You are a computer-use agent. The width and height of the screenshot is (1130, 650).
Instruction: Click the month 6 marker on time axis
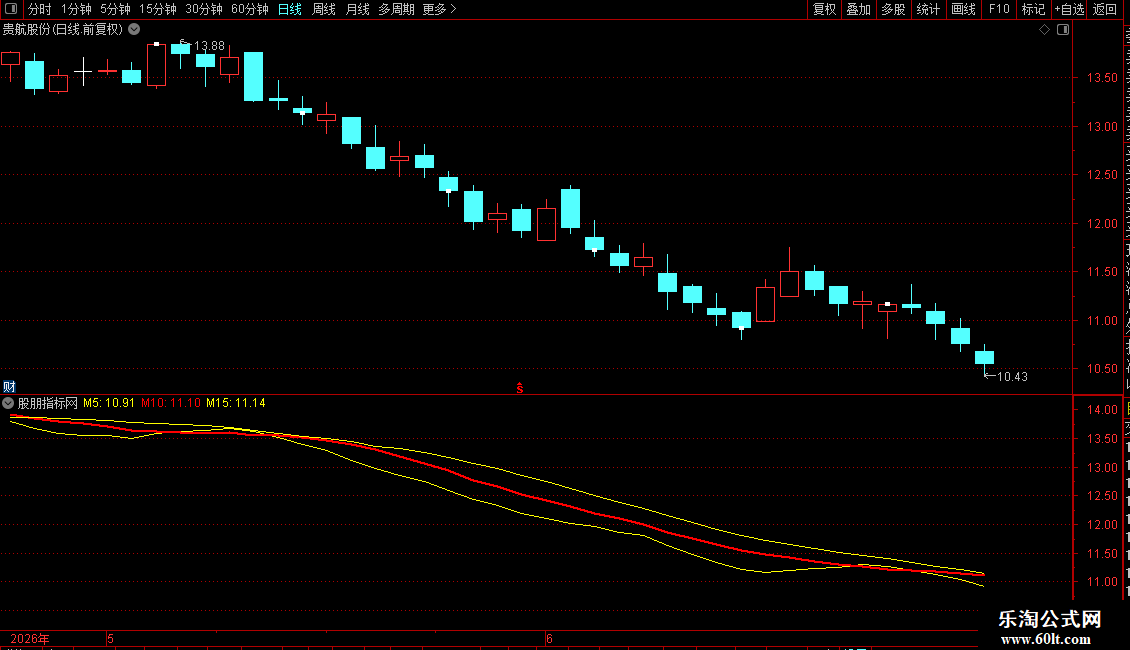click(549, 638)
